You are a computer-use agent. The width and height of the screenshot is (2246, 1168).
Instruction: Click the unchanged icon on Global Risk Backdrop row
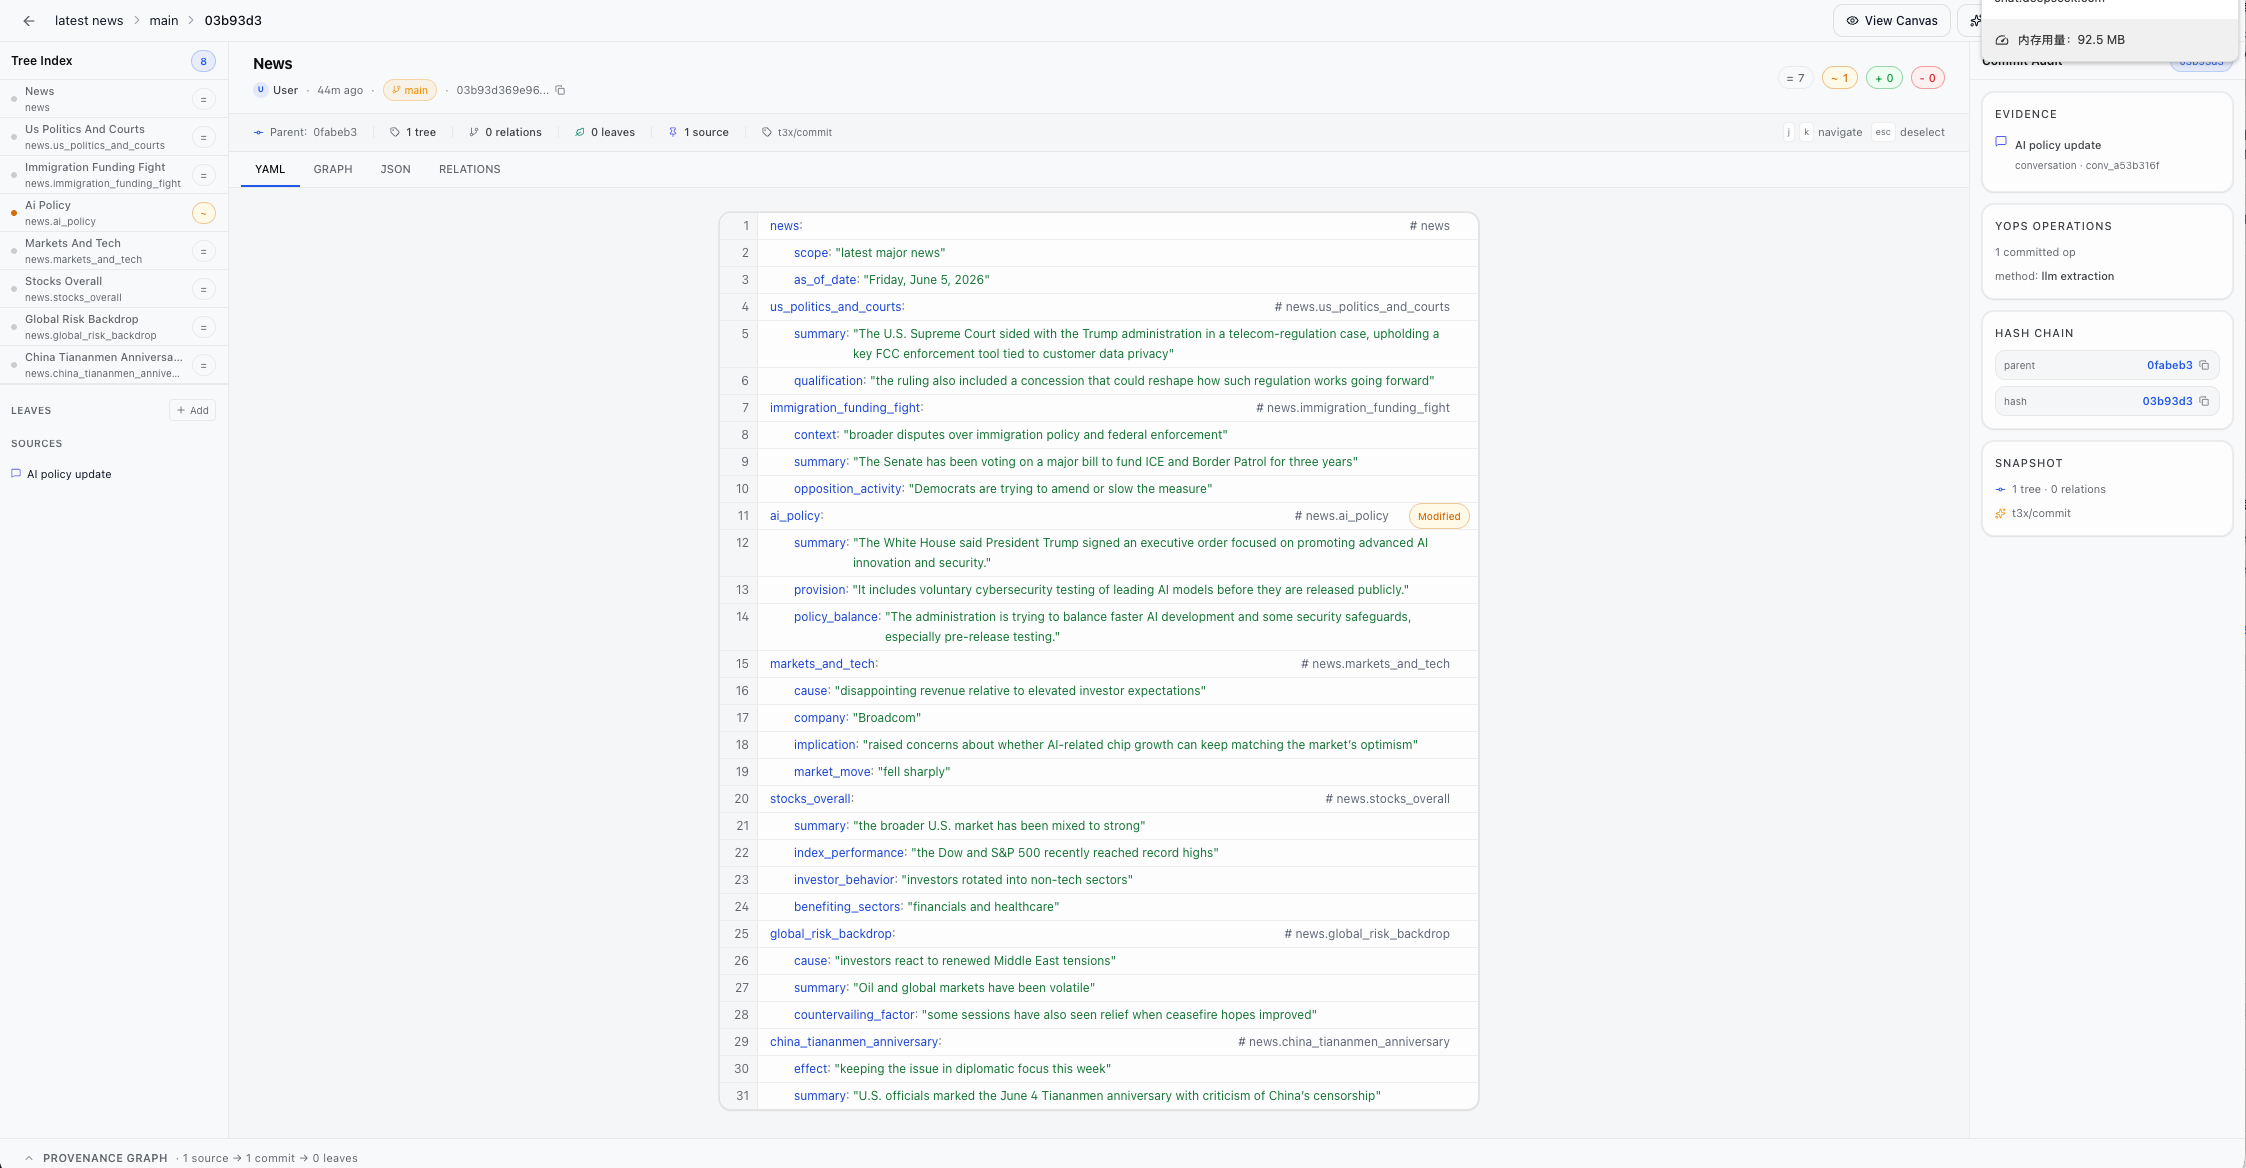point(203,327)
